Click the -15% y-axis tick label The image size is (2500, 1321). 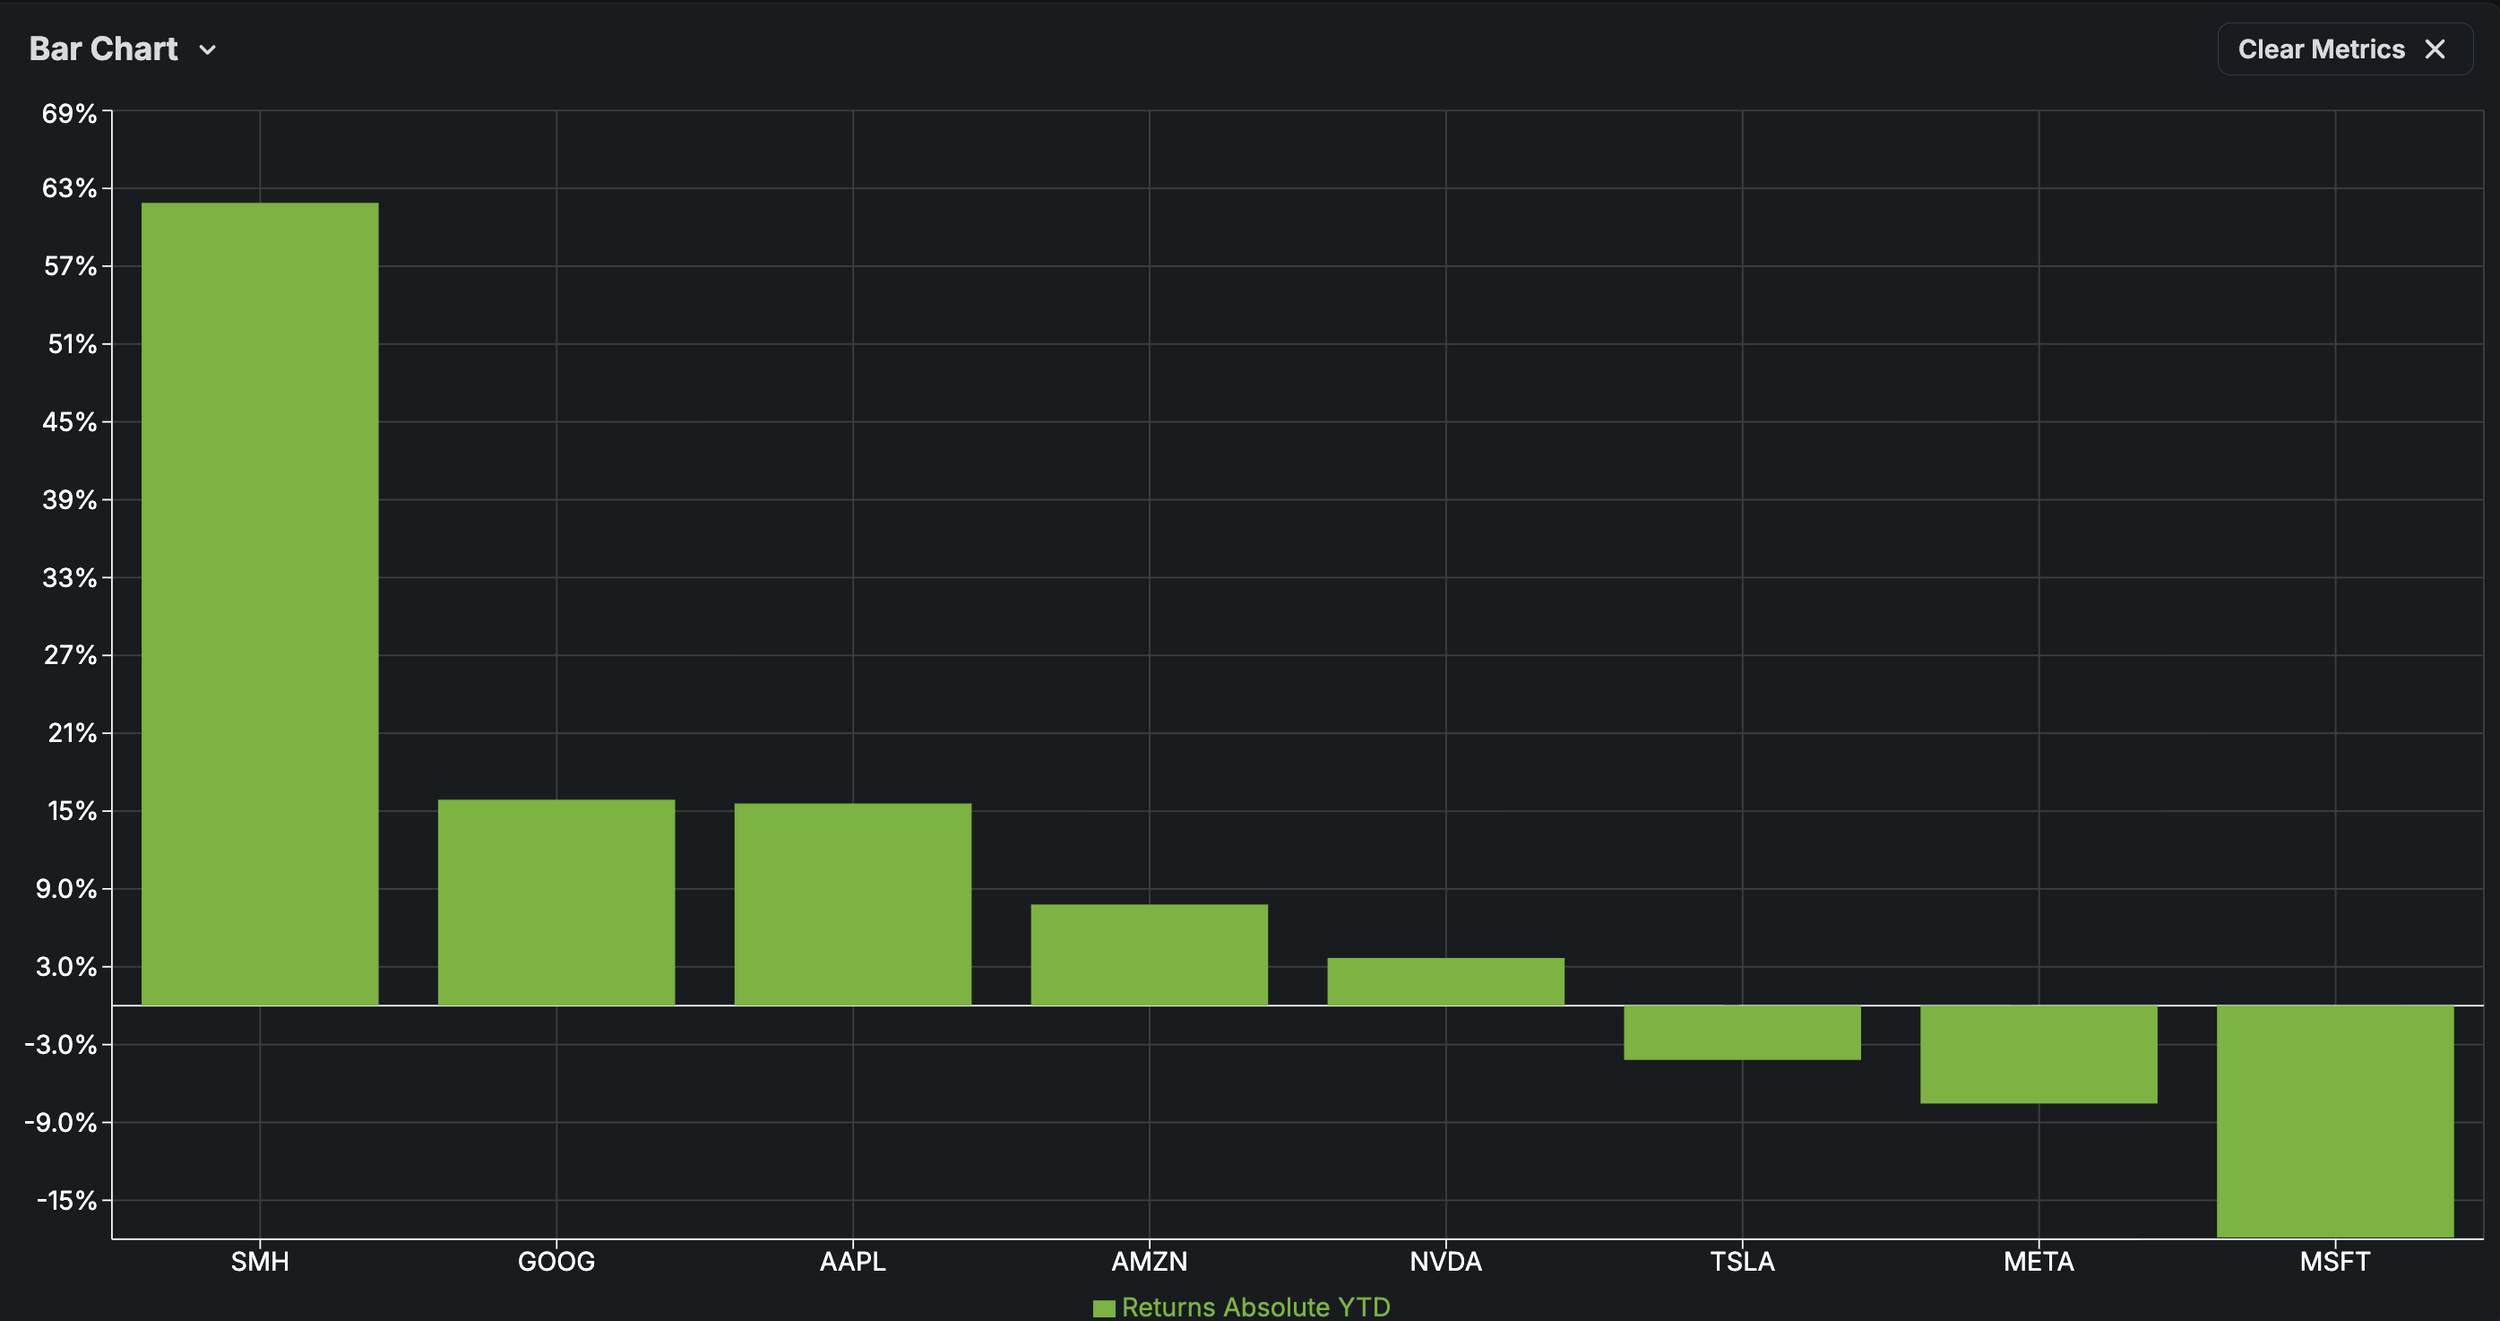coord(67,1200)
